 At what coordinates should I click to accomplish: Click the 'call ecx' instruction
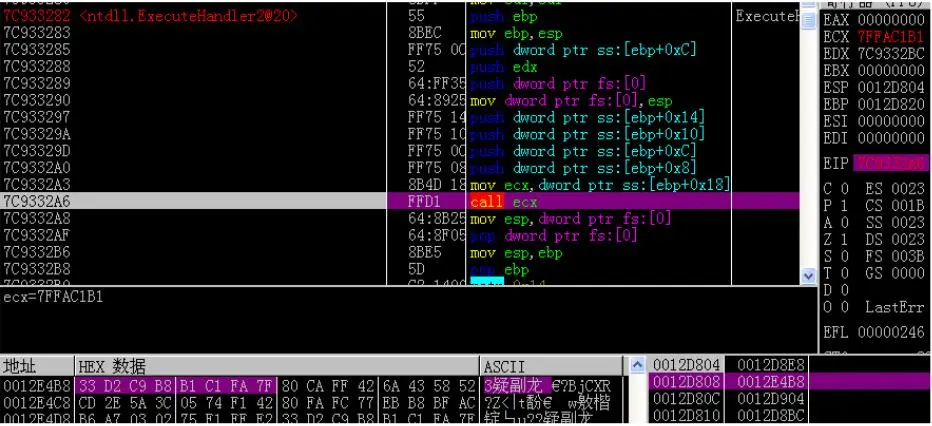click(503, 201)
